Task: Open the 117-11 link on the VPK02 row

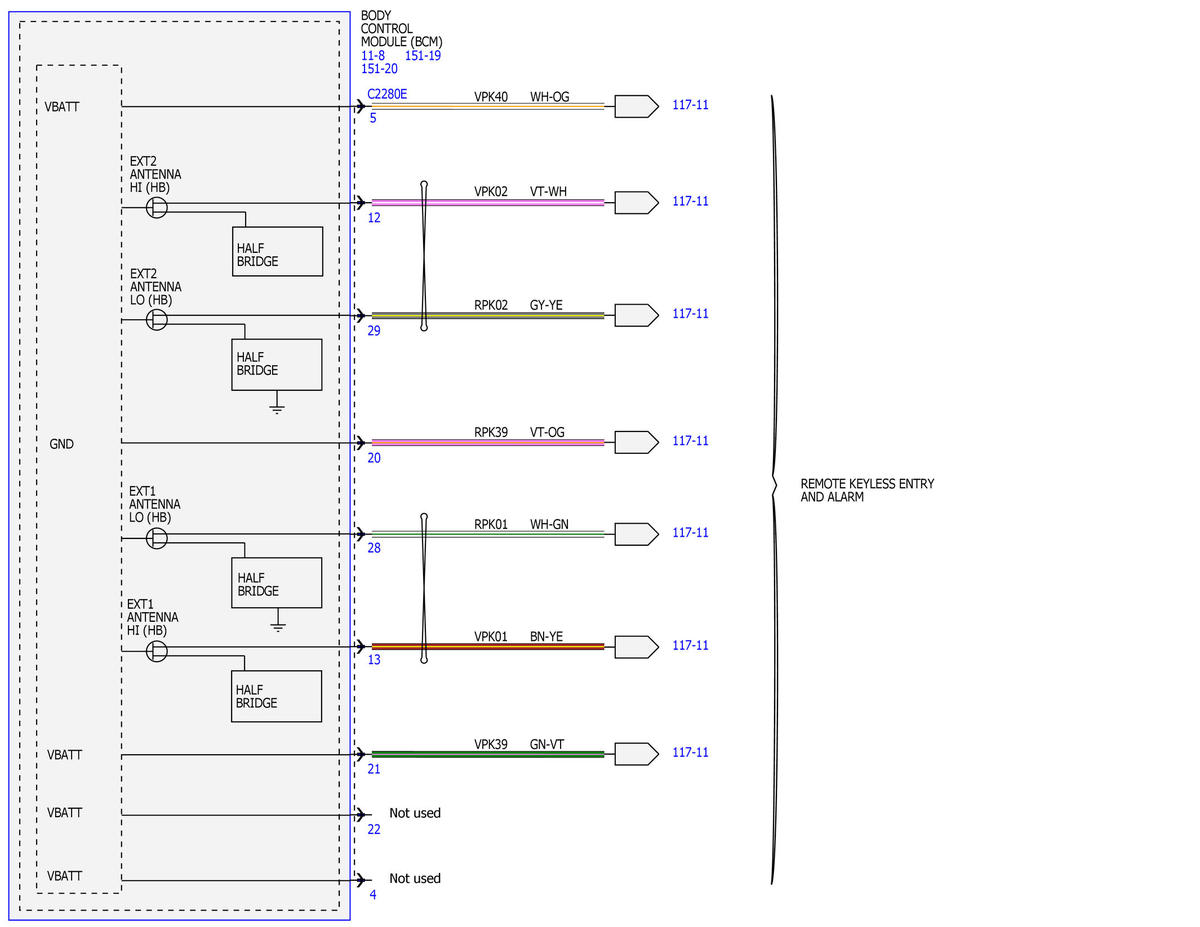Action: click(690, 201)
